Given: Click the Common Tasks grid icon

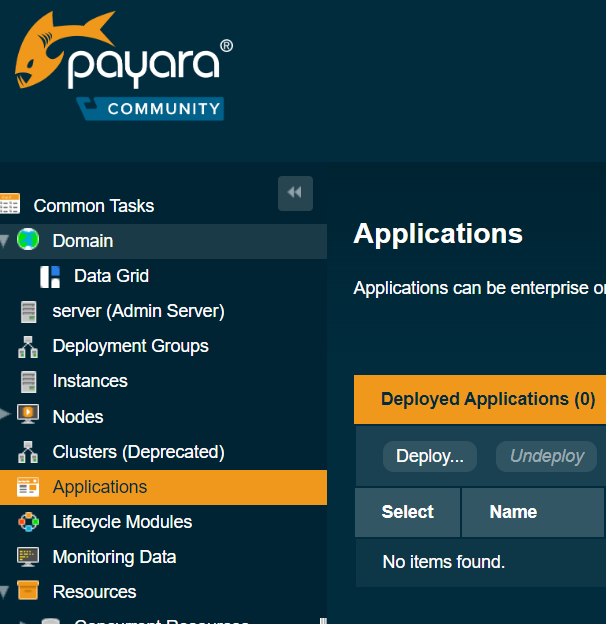Looking at the screenshot, I should click(x=10, y=205).
